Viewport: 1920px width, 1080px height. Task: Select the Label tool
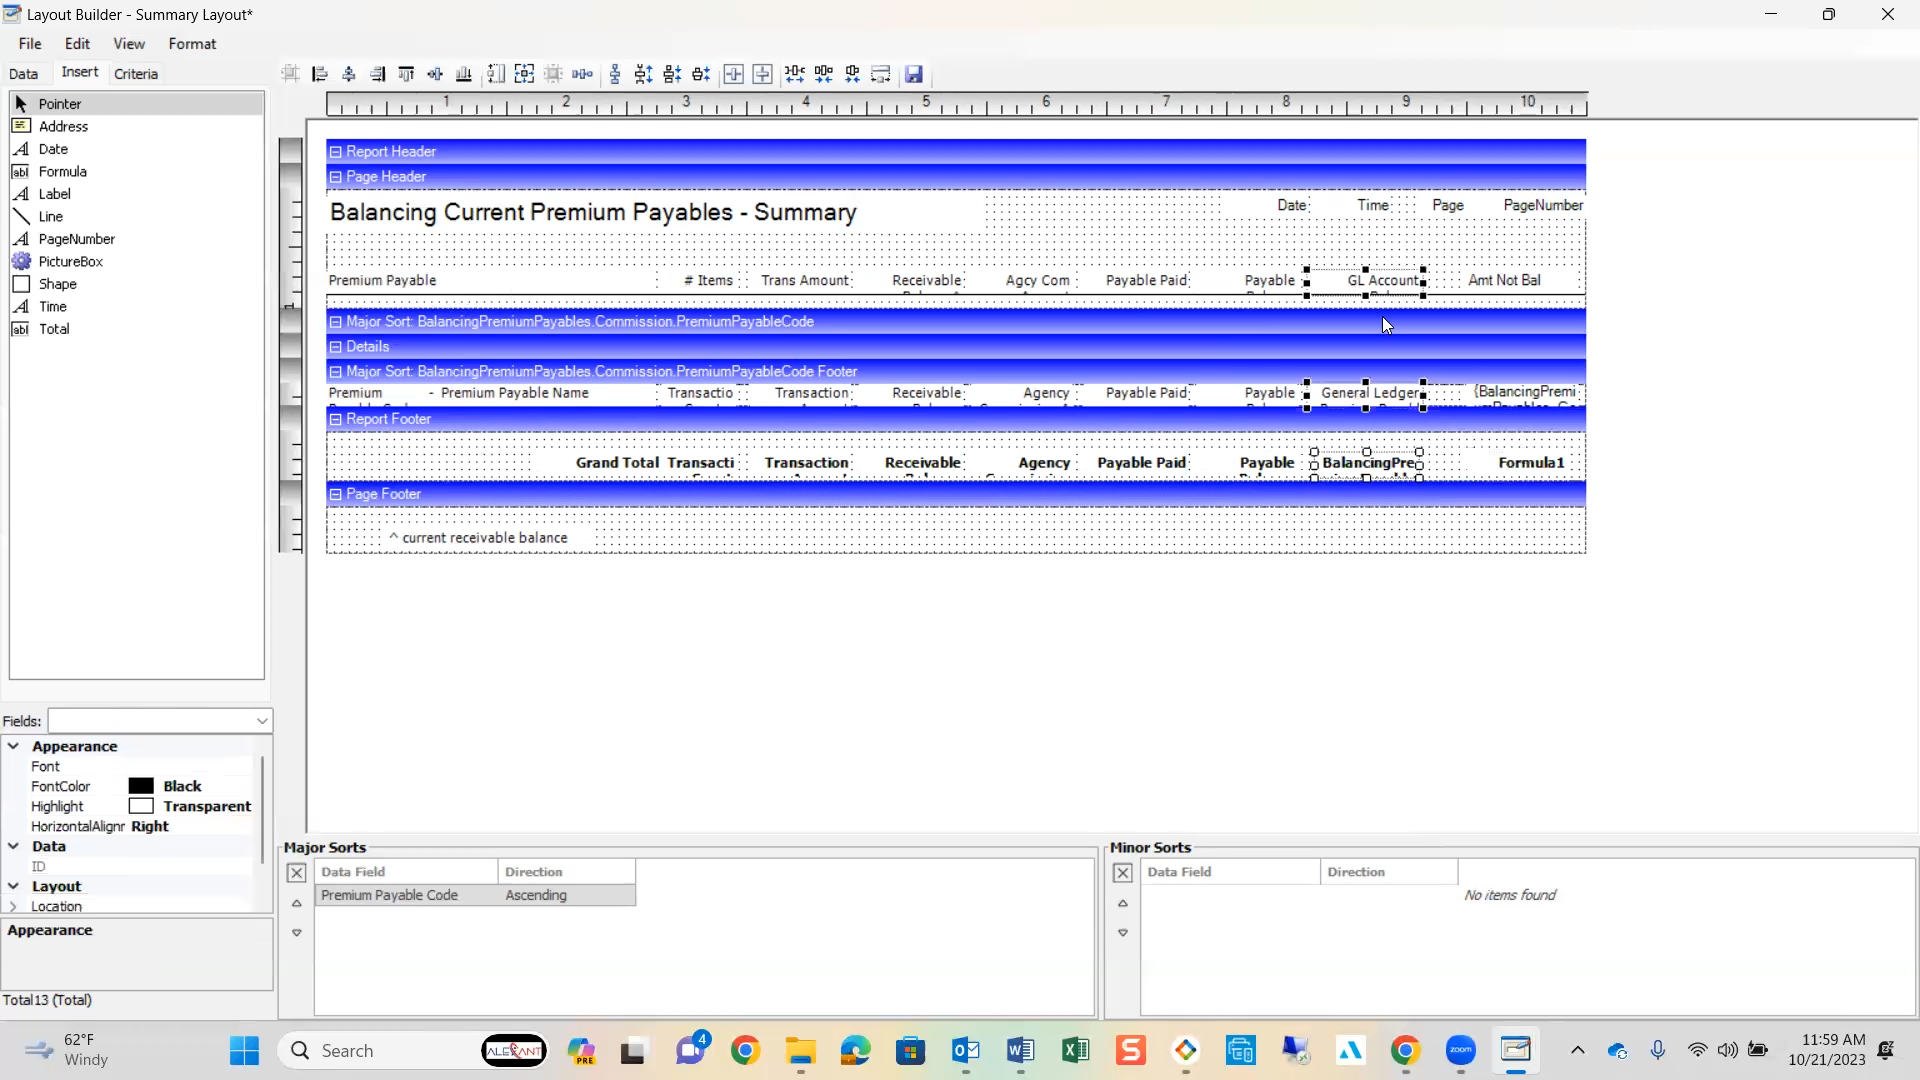point(55,194)
